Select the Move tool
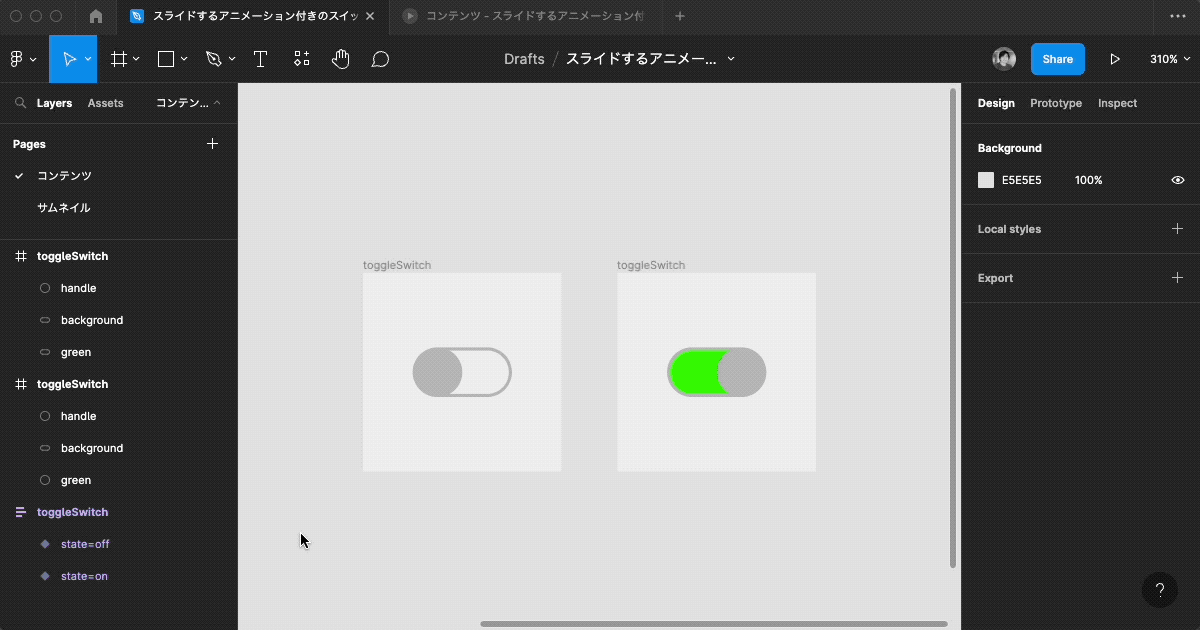 click(x=71, y=59)
